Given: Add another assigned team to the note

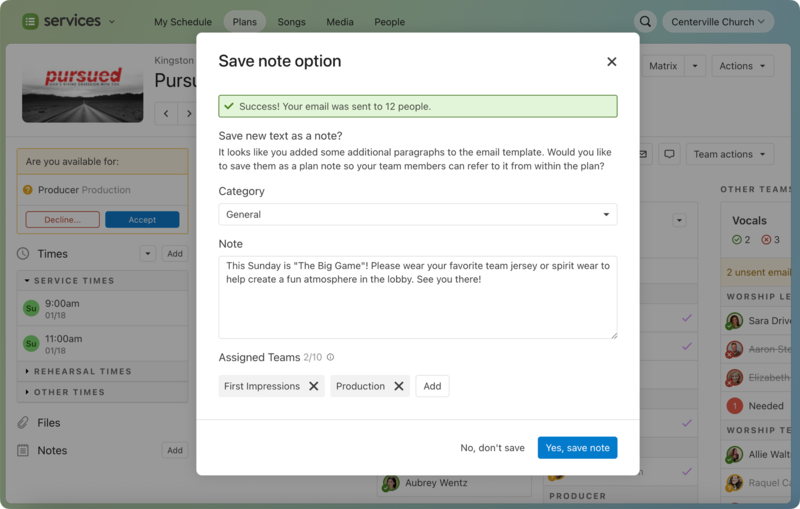Looking at the screenshot, I should pos(432,386).
